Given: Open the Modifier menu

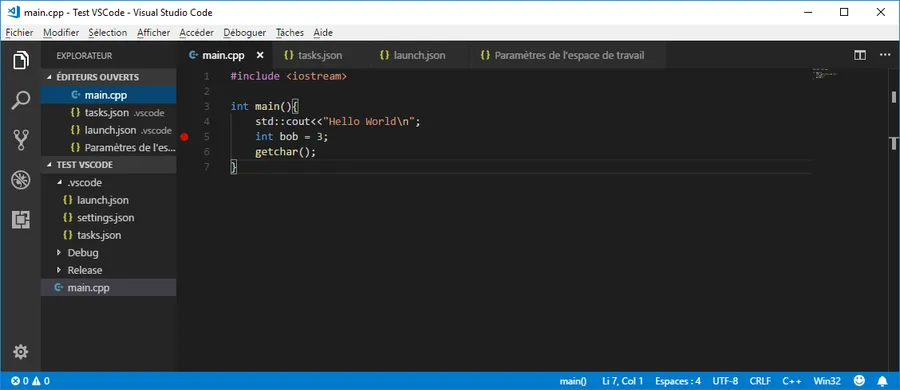Looking at the screenshot, I should click(x=61, y=33).
